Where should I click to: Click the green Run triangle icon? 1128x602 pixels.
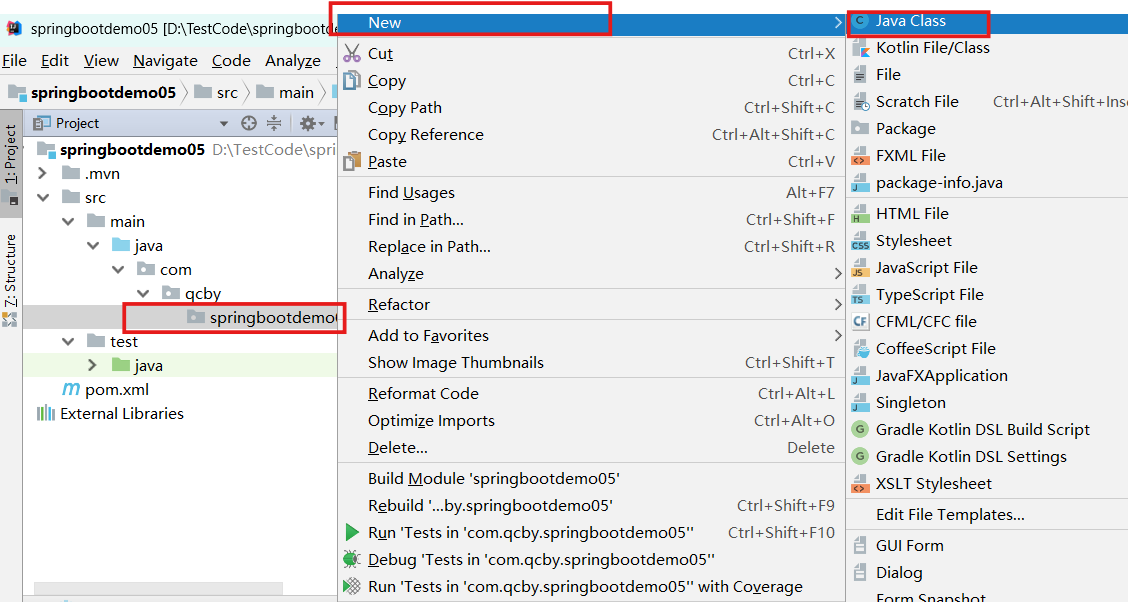pos(352,532)
